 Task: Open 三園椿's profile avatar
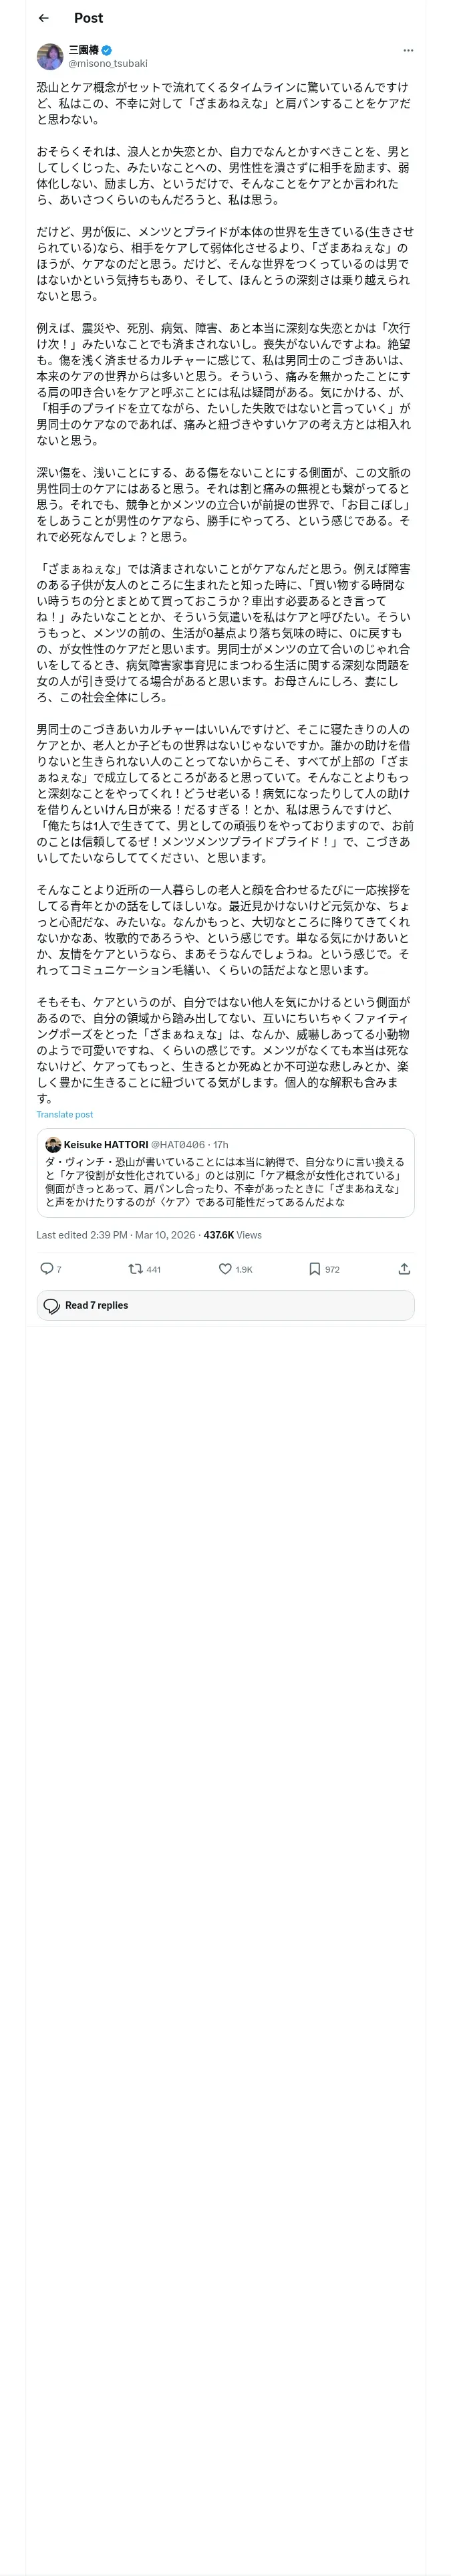click(x=50, y=56)
